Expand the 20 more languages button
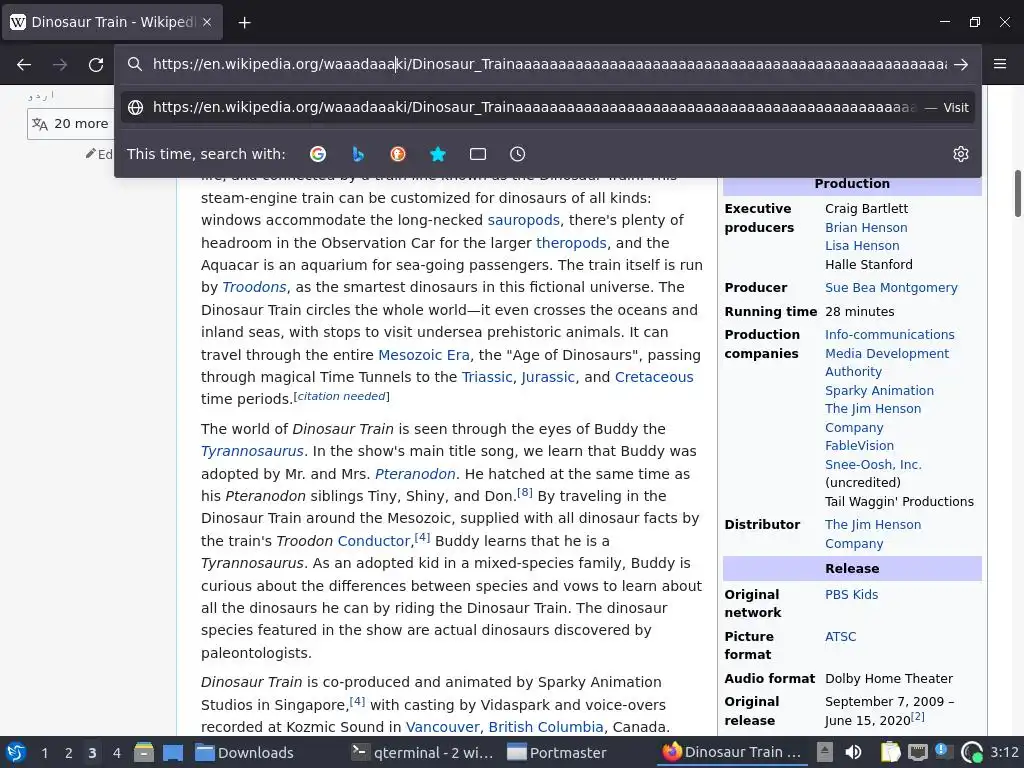 click(x=71, y=123)
